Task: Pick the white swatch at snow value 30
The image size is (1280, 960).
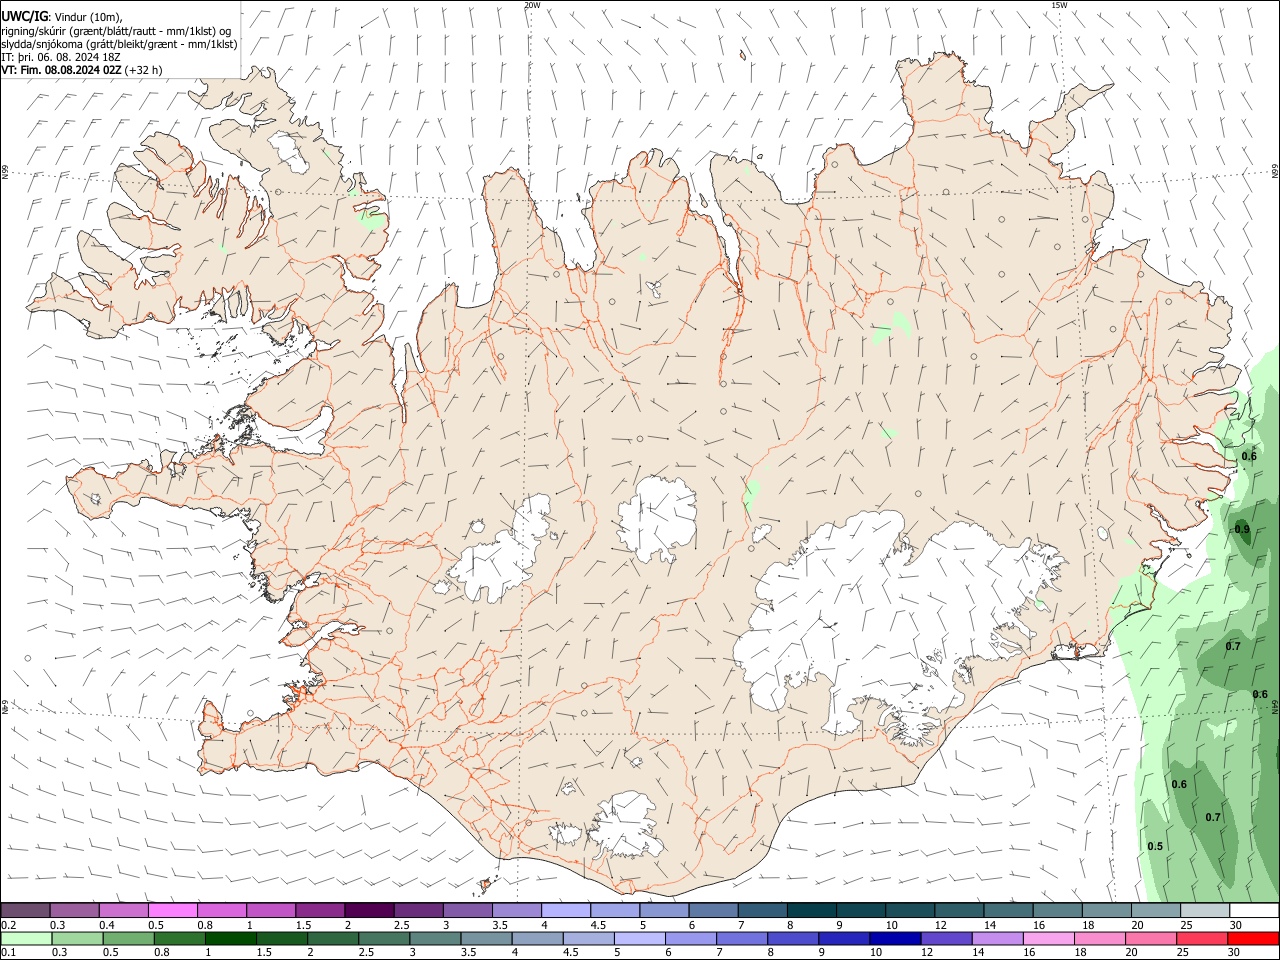Action: coord(1254,910)
